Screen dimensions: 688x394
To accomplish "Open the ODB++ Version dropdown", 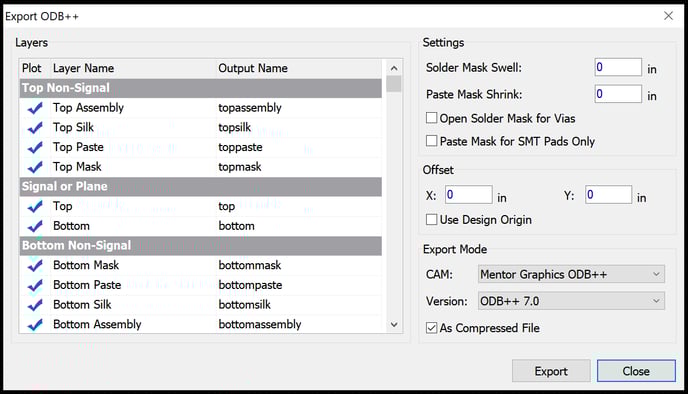I will coord(571,301).
